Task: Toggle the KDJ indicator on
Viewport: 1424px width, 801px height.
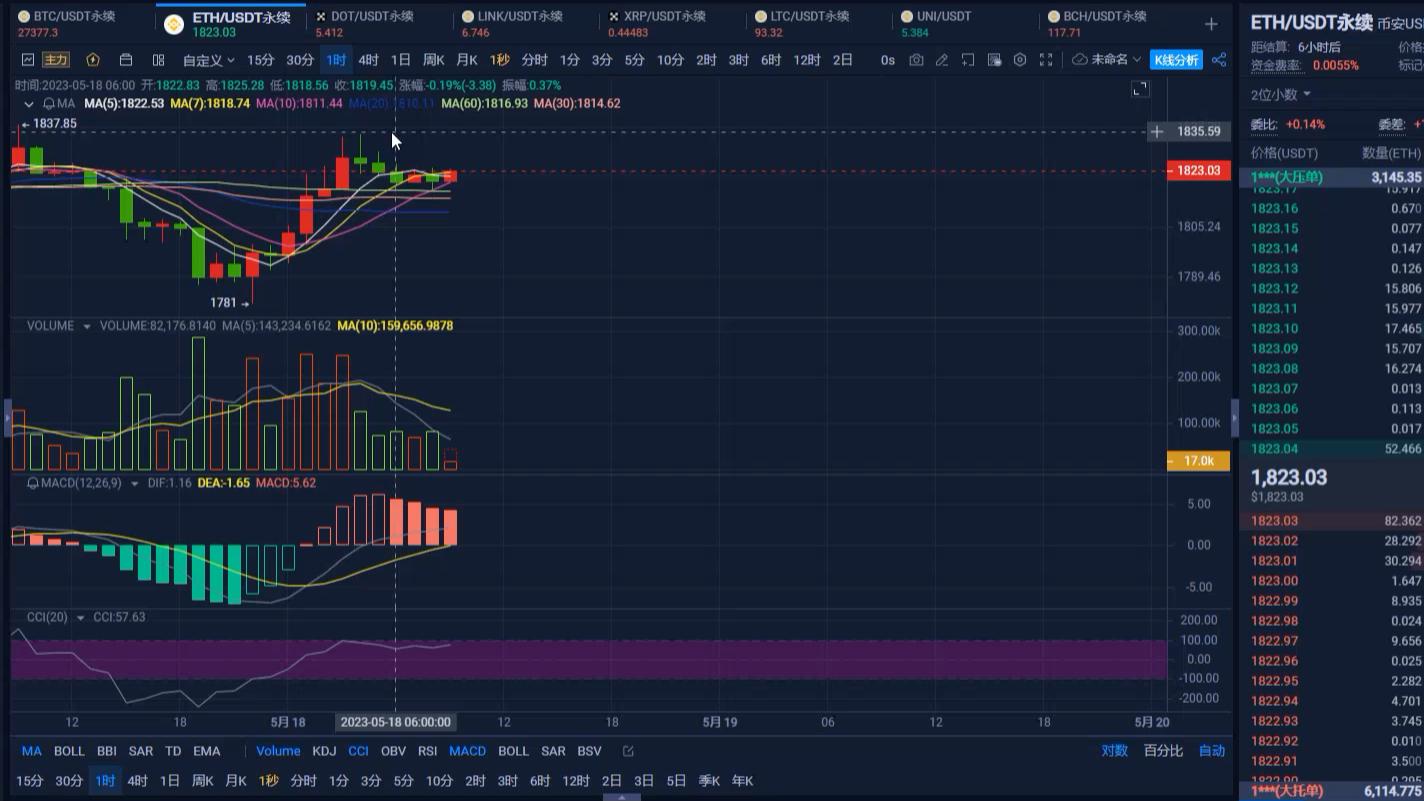Action: coord(324,751)
